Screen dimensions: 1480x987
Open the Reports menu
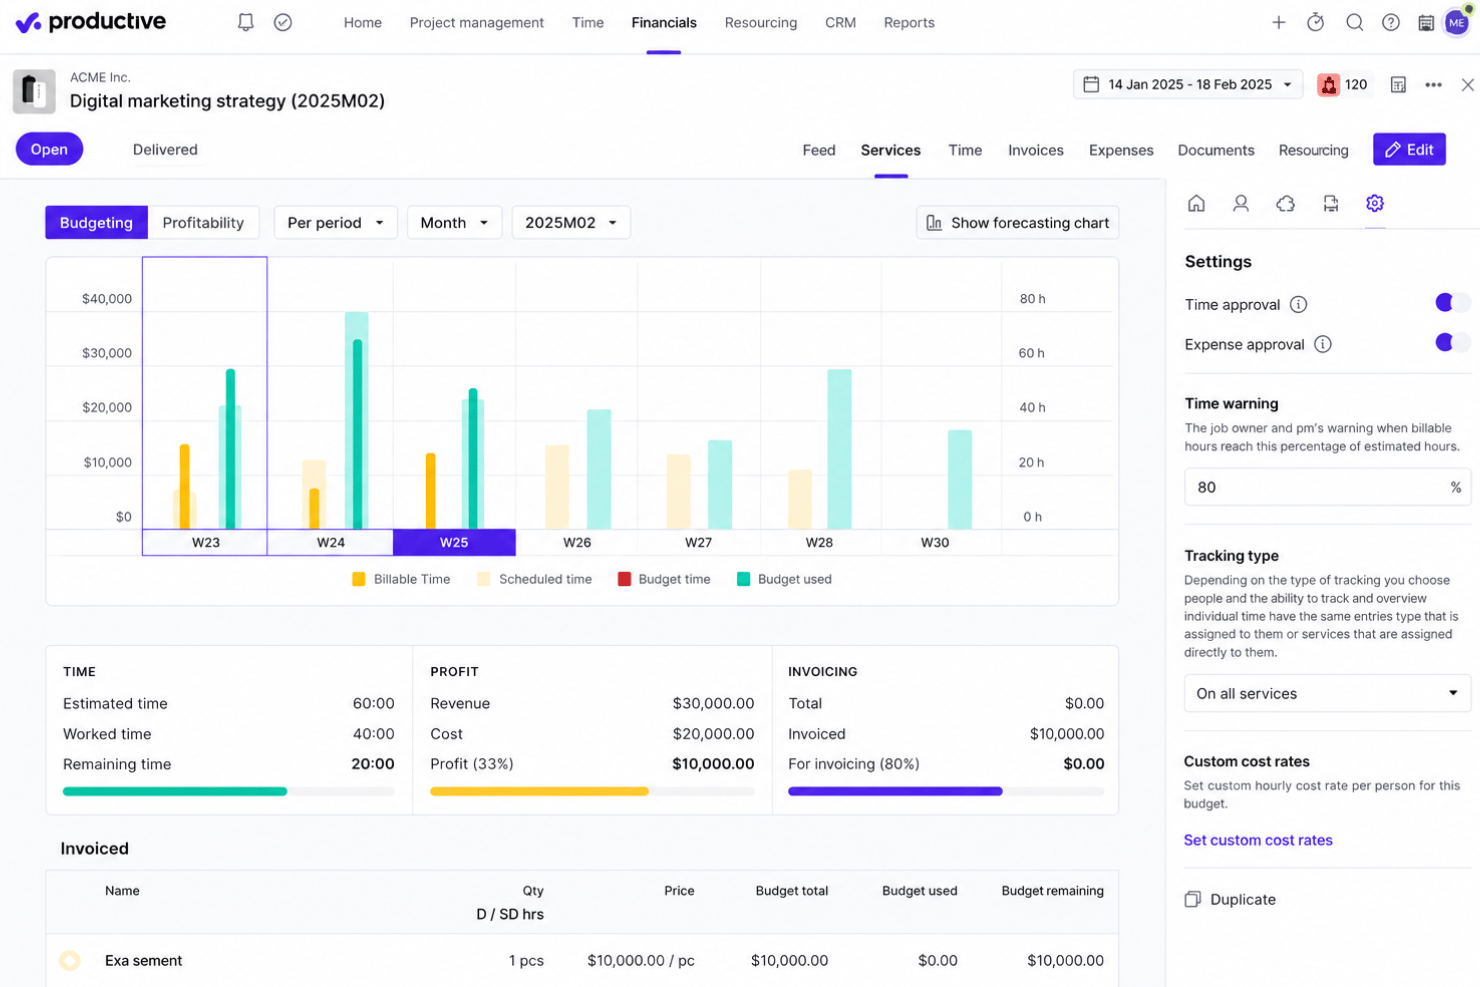click(909, 22)
